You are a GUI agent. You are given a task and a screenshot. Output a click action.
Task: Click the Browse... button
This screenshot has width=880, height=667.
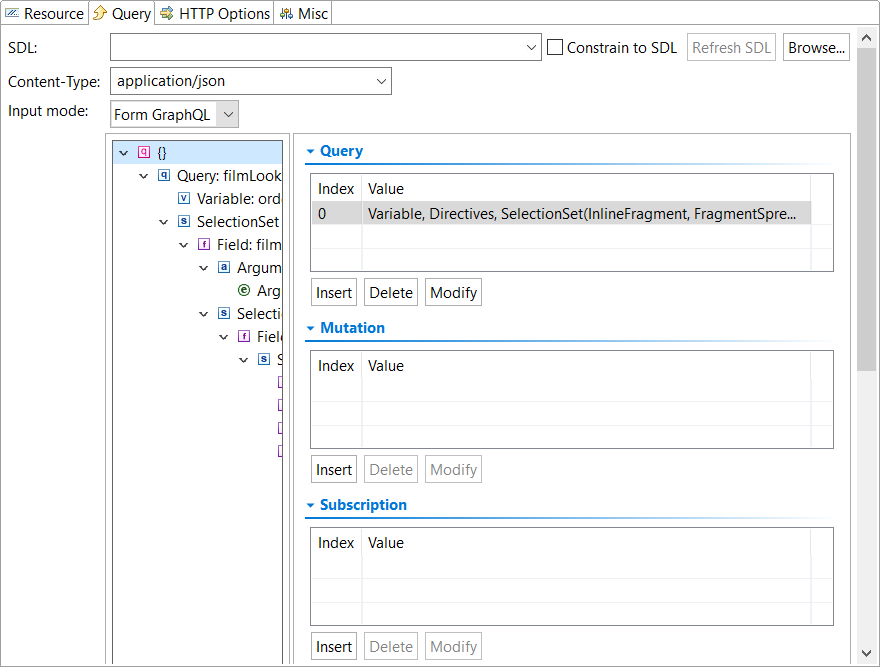816,47
